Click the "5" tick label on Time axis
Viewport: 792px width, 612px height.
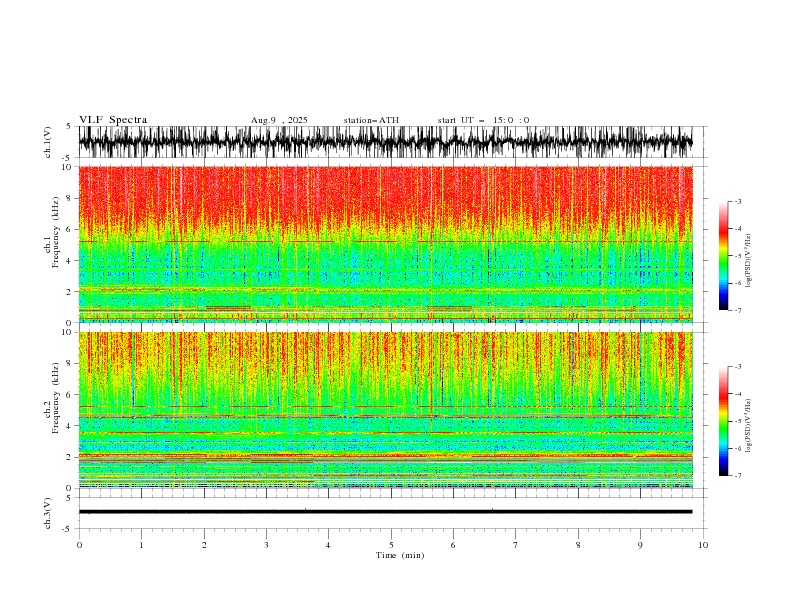(391, 545)
